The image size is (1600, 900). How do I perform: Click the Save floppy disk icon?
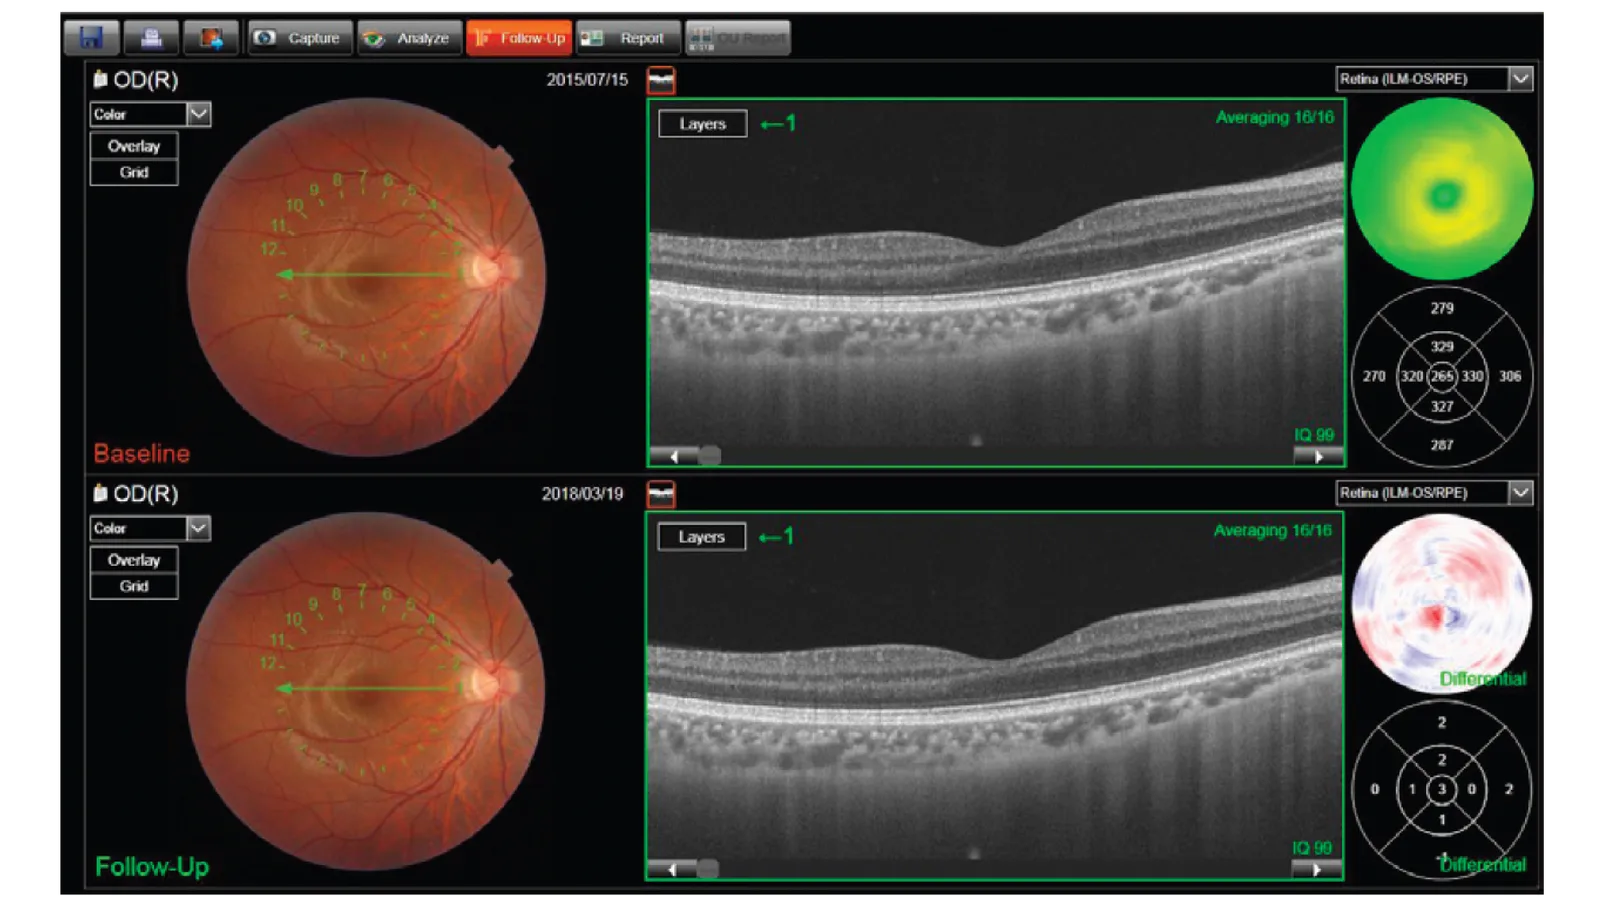pos(91,38)
